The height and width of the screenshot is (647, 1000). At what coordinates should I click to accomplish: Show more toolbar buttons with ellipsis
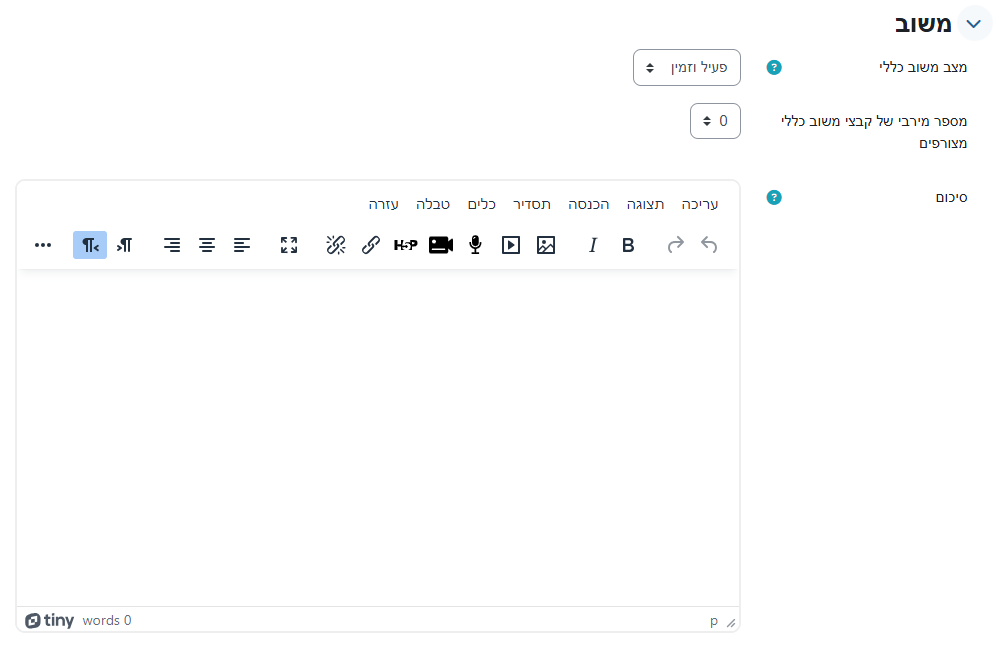(x=43, y=245)
